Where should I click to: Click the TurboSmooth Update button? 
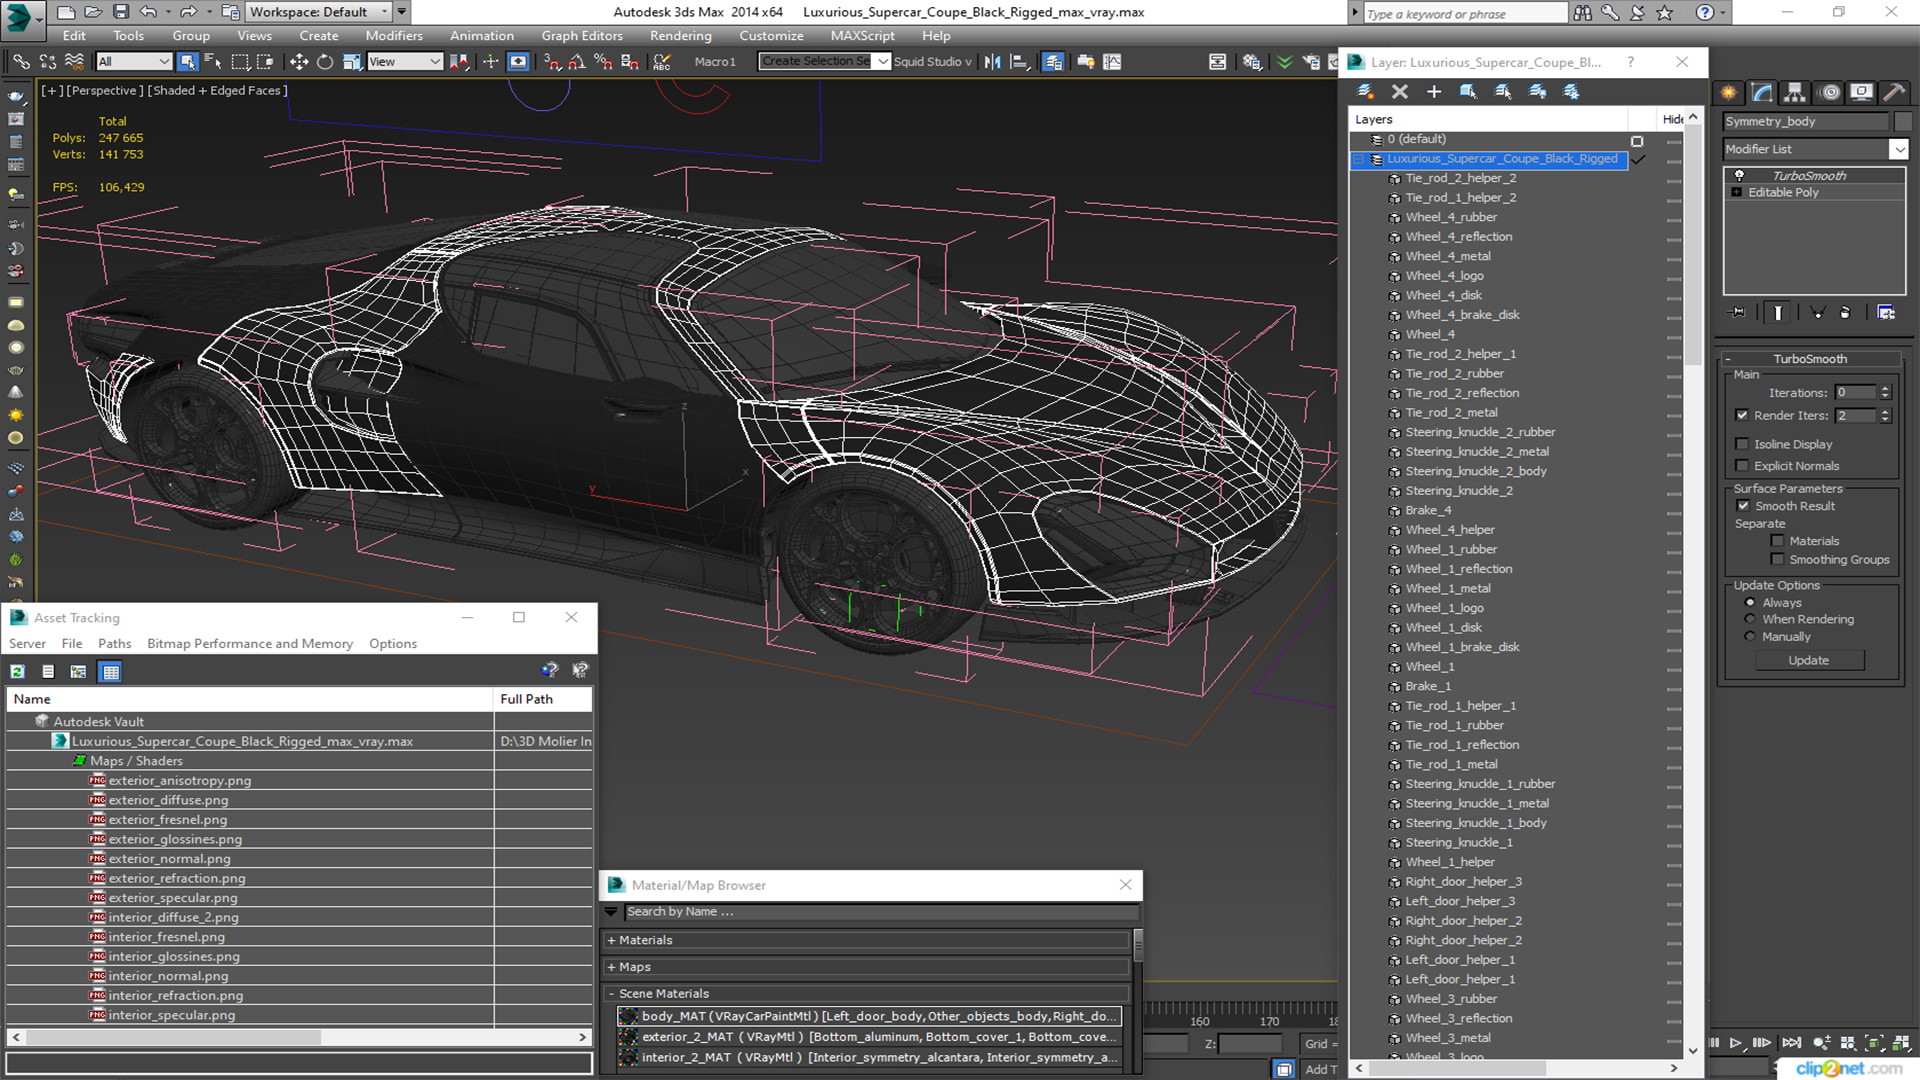1808,661
